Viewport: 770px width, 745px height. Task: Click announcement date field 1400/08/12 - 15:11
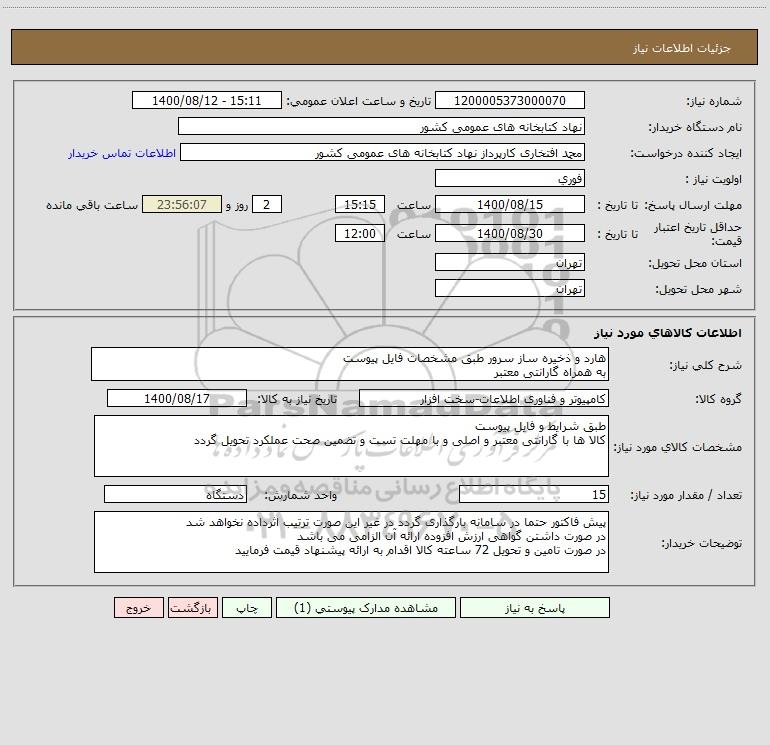[x=207, y=101]
